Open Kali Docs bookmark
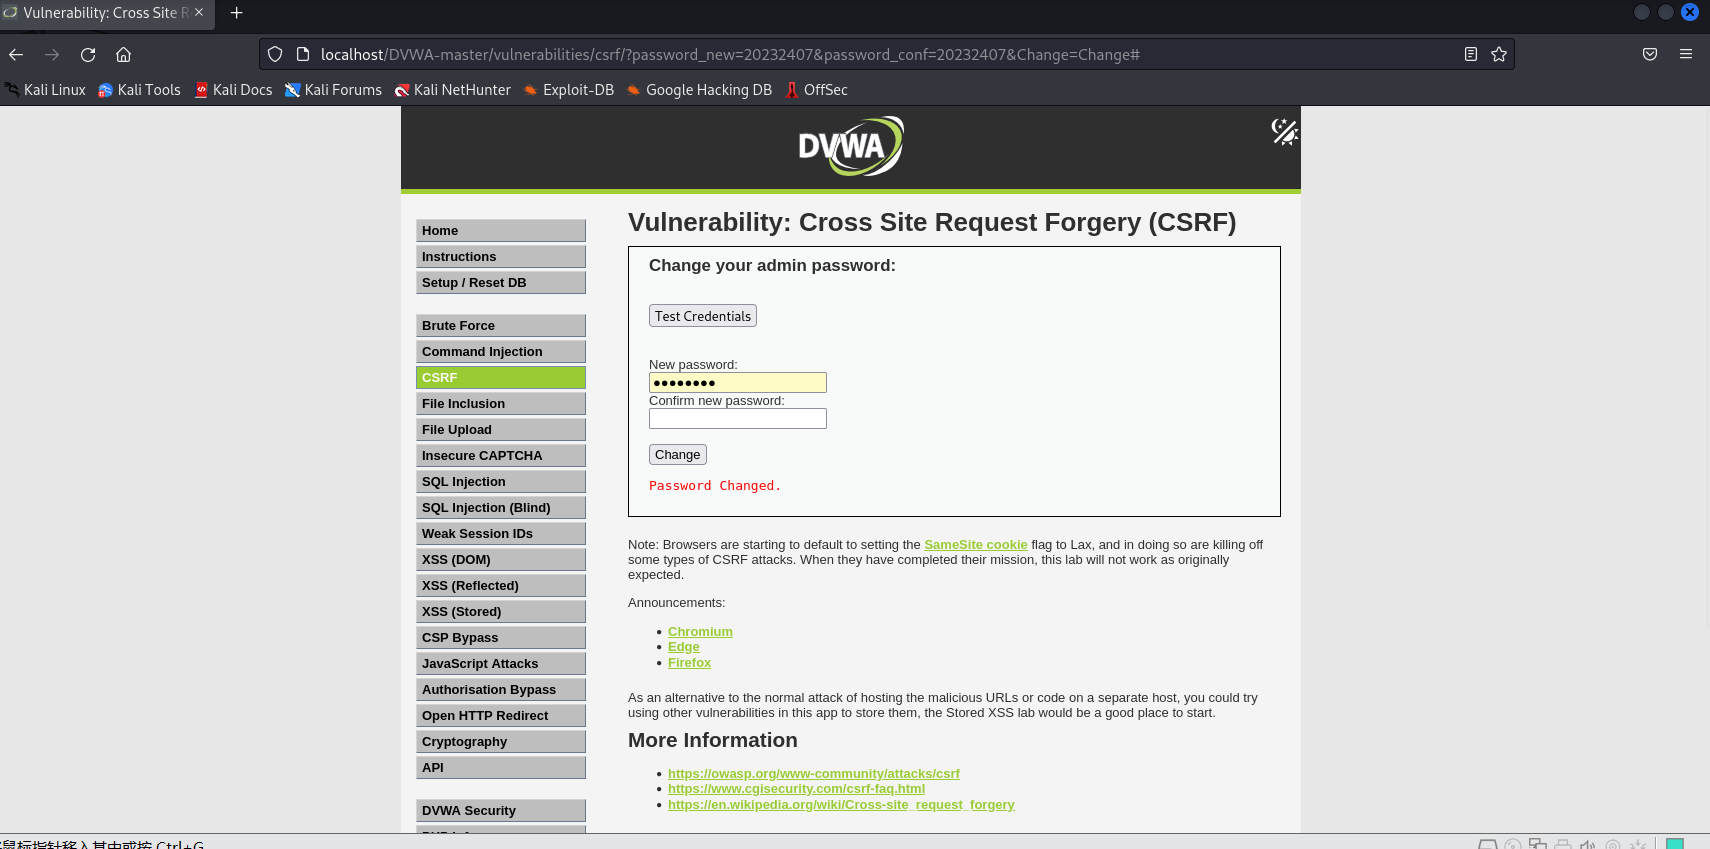 [x=233, y=90]
